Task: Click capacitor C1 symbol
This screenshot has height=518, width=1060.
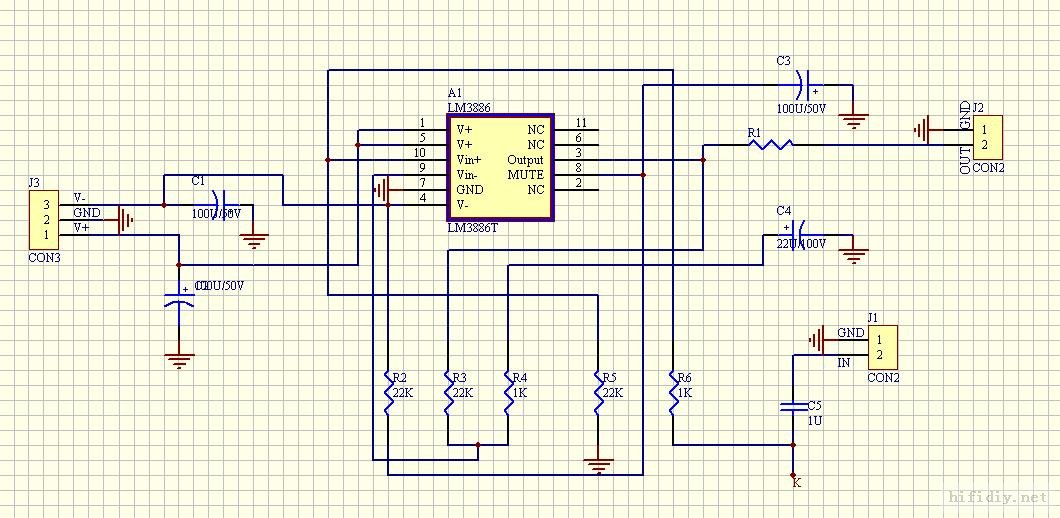Action: 222,204
